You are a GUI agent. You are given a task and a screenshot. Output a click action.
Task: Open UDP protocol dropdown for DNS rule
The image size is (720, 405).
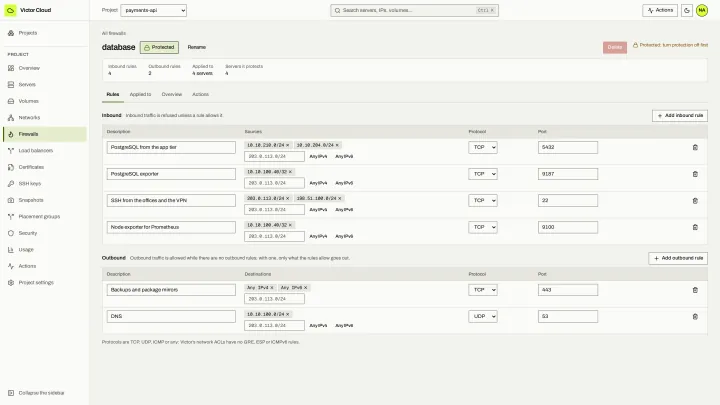[483, 316]
